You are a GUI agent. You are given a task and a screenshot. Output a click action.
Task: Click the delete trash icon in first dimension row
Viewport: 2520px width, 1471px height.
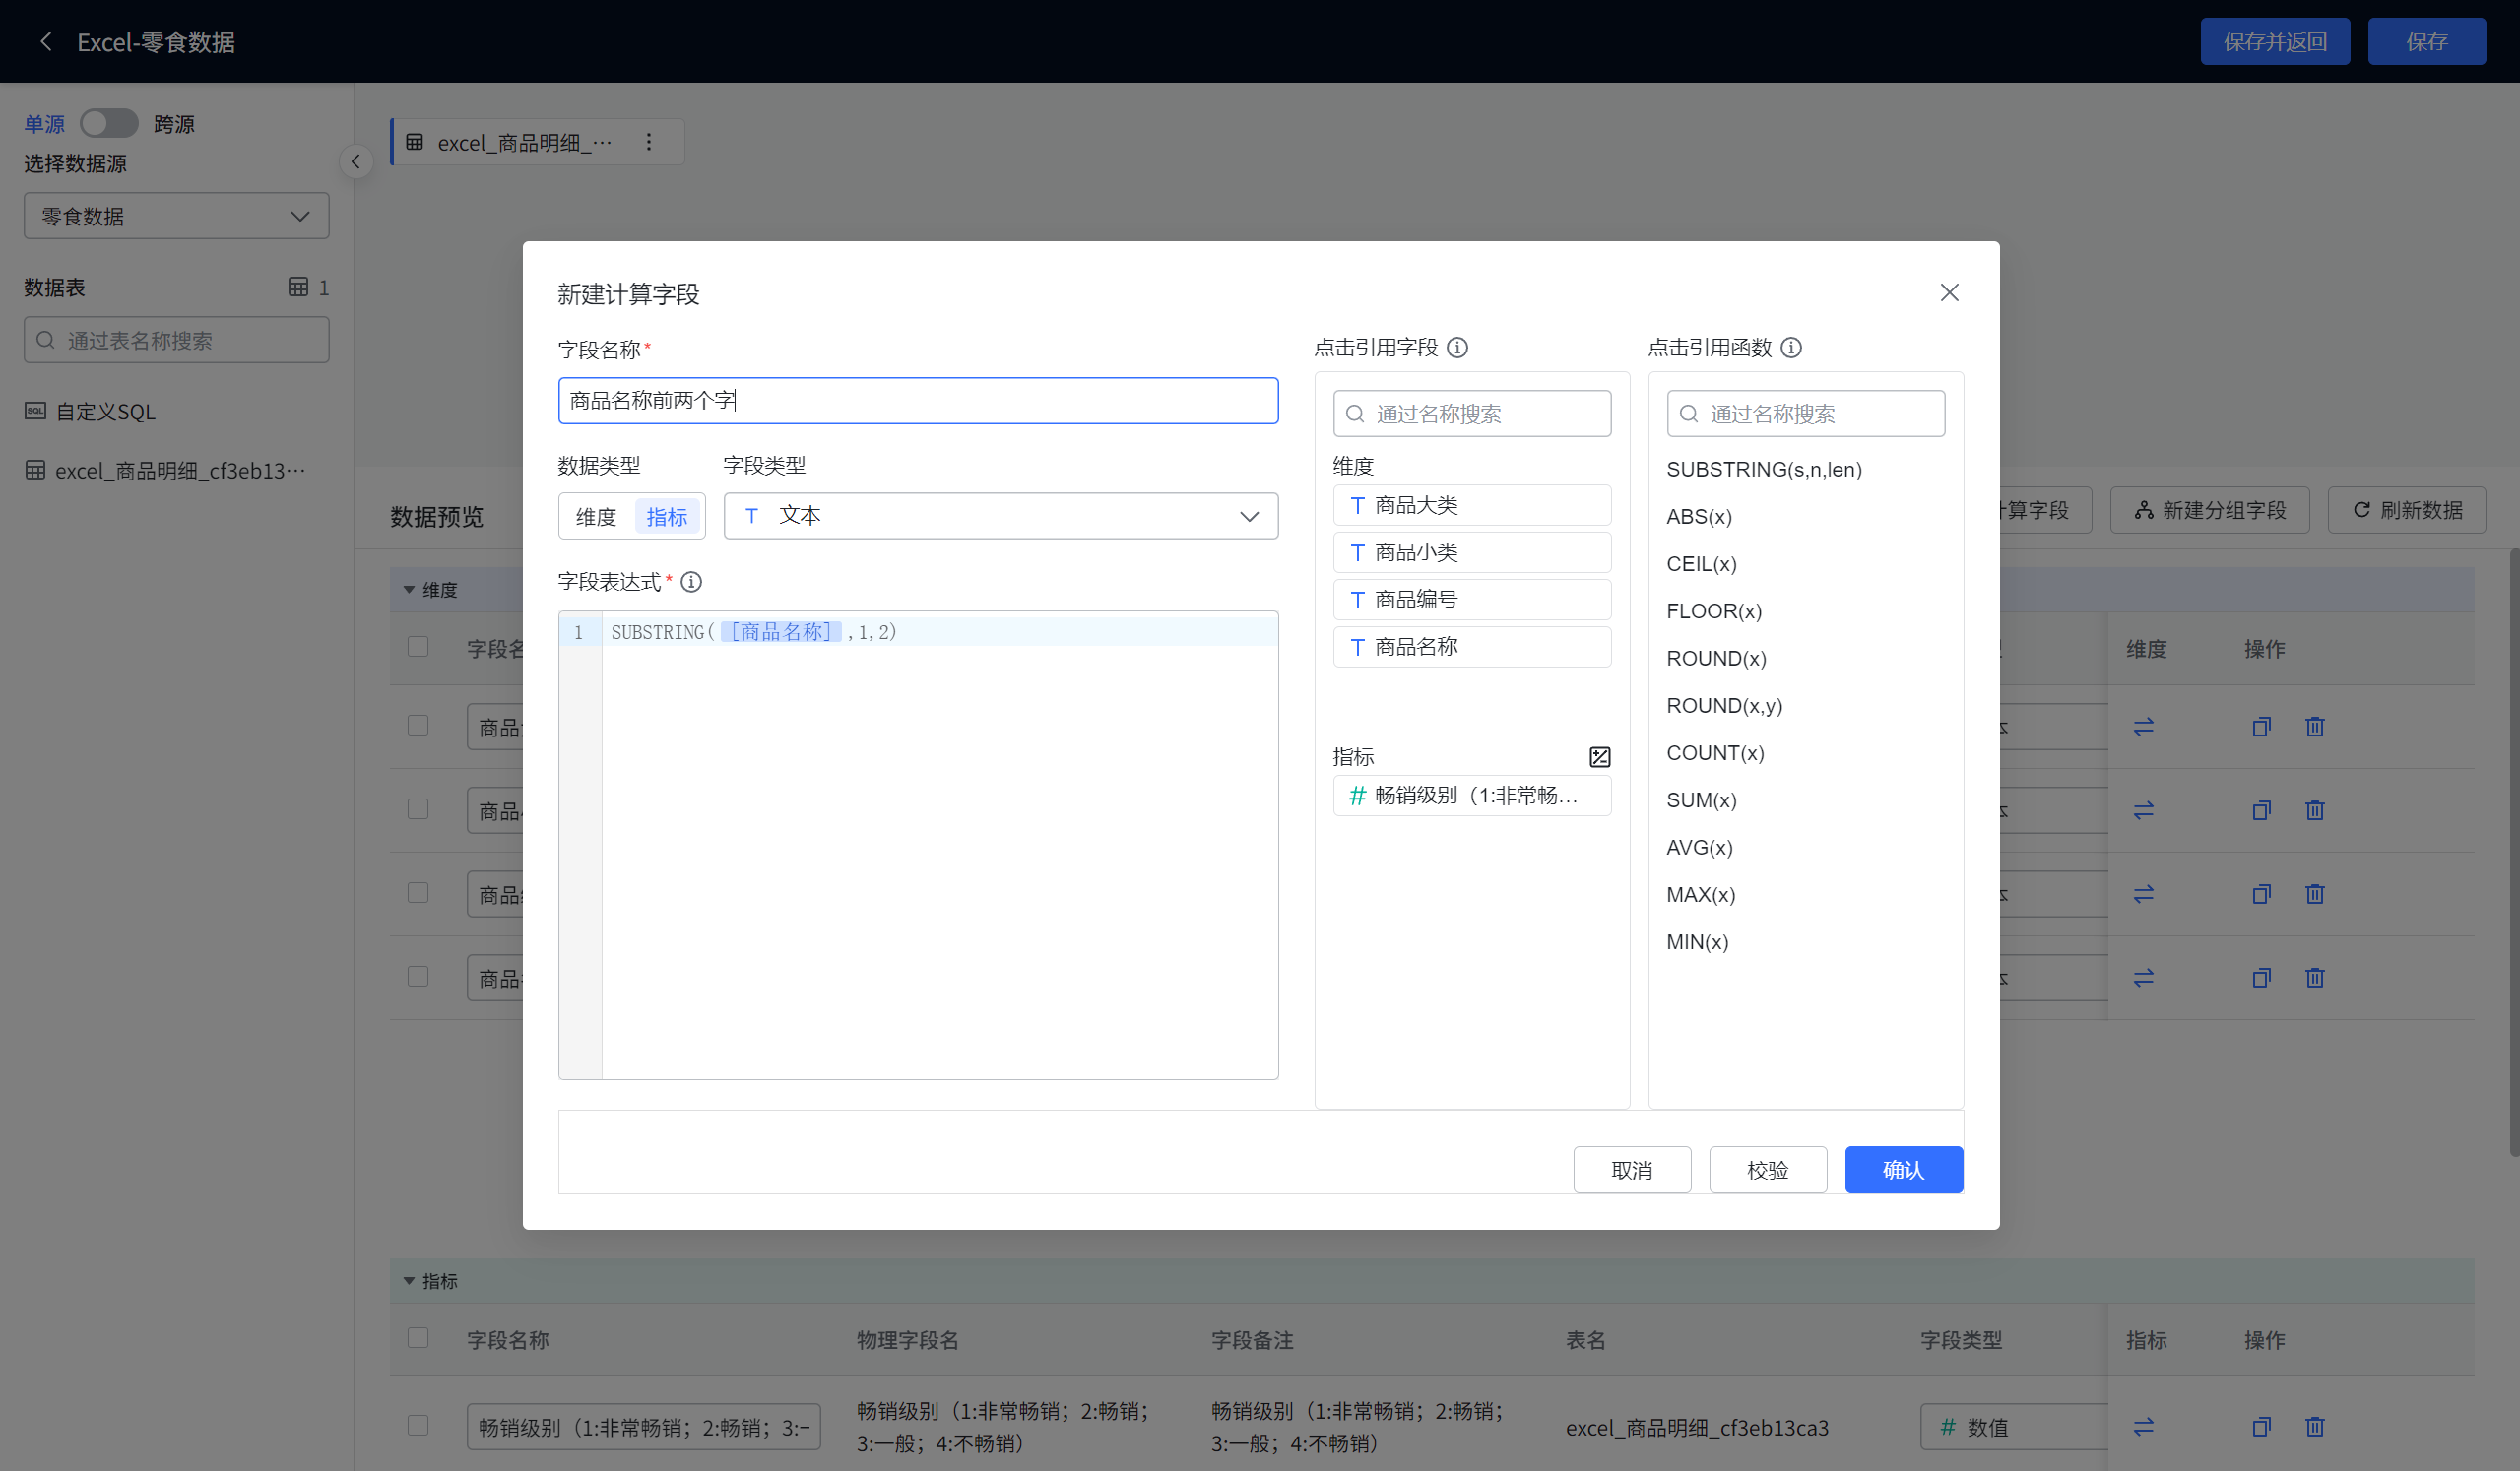(x=2314, y=727)
